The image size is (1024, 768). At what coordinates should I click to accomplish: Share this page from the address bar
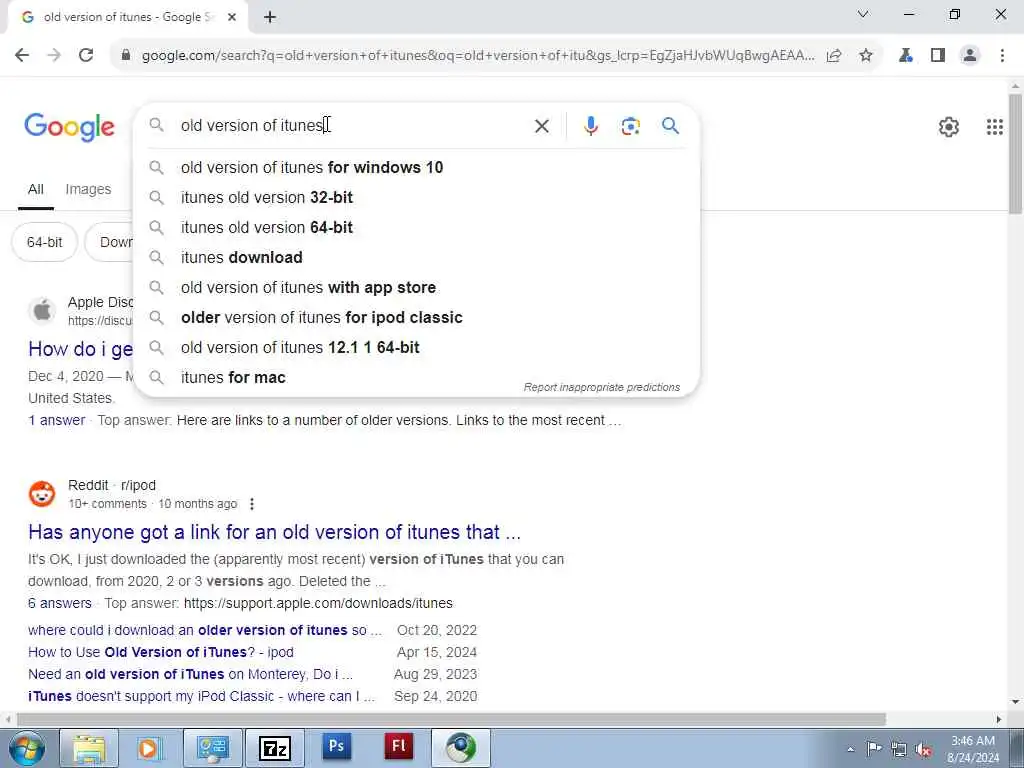[834, 56]
